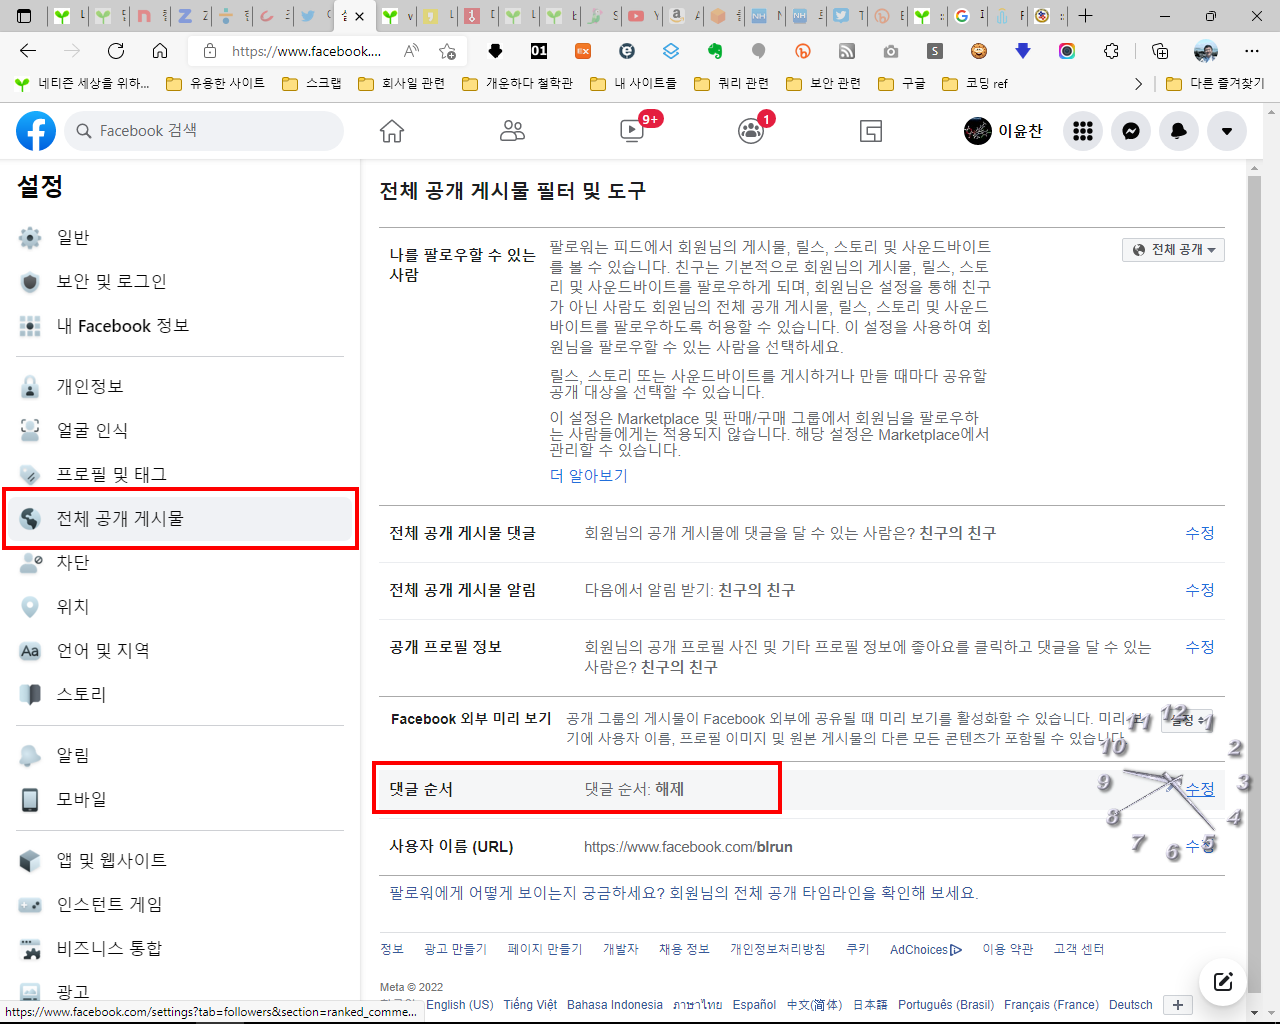1280x1024 pixels.
Task: Open 다른 즐겨찾기 bookmarks folder
Action: (x=1216, y=84)
